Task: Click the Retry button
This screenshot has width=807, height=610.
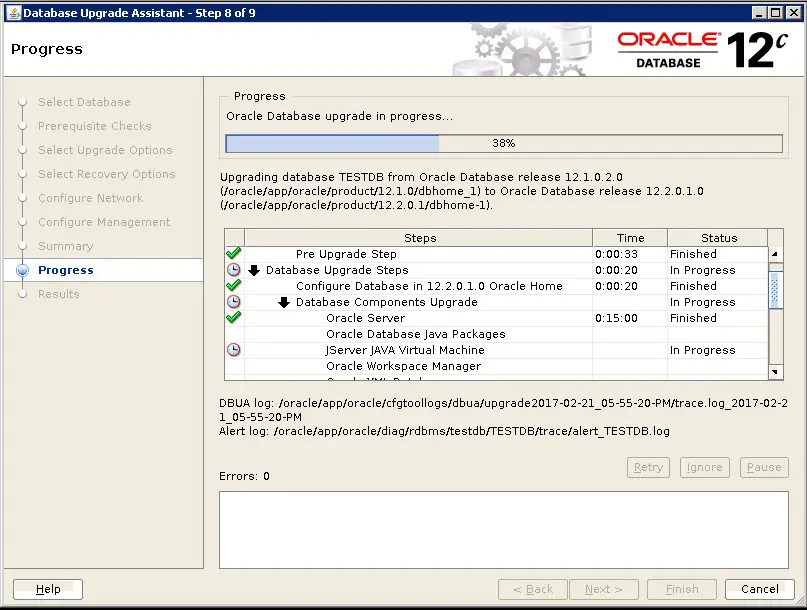Action: pos(648,467)
